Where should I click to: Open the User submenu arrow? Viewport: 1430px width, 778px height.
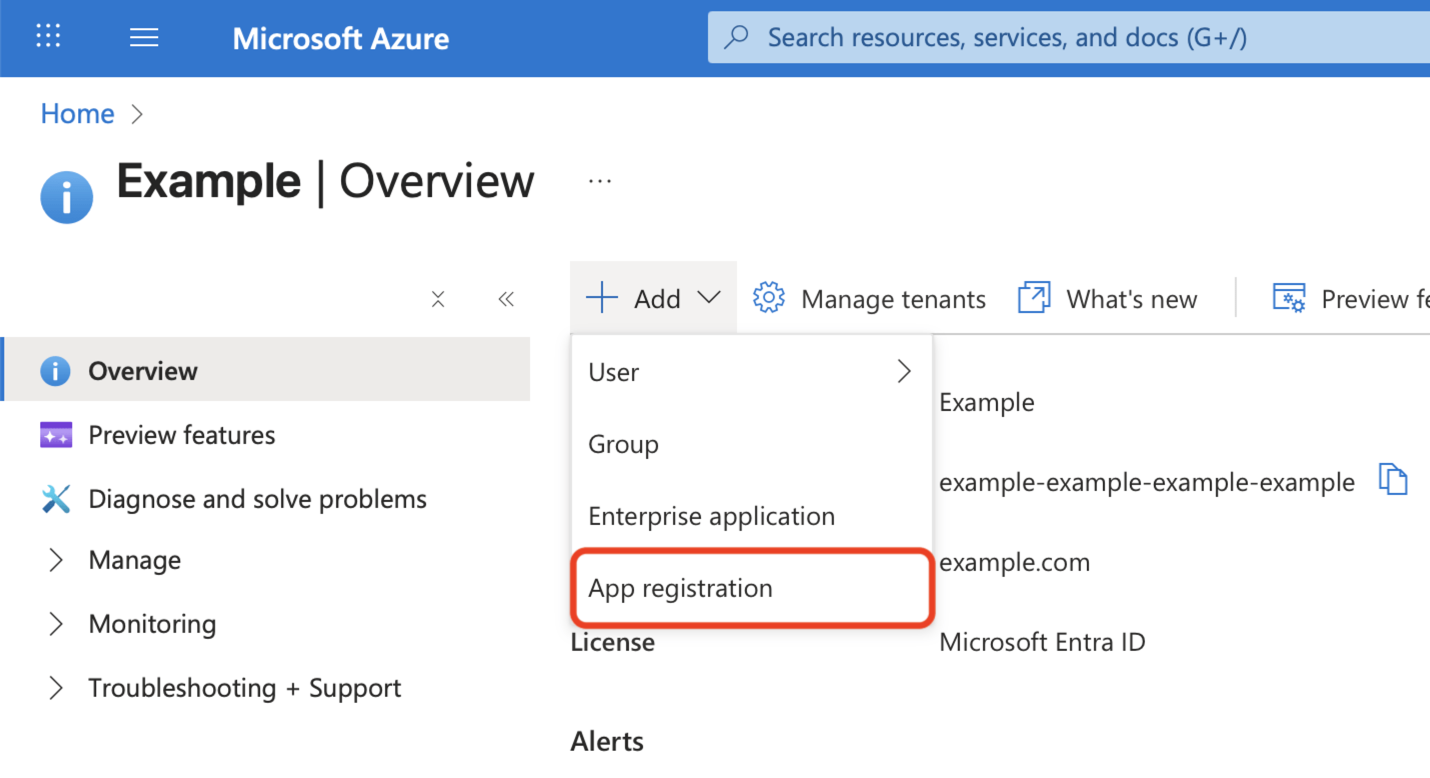point(903,371)
